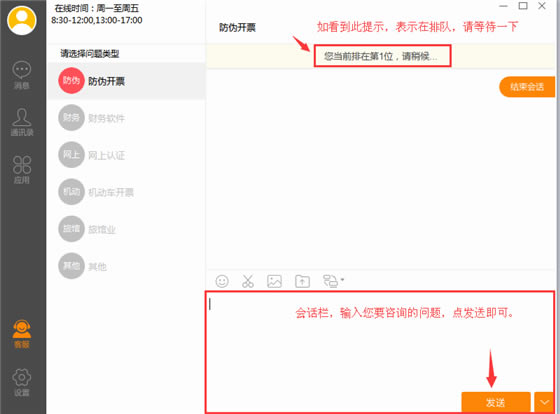Select 财务软件 question type

click(x=127, y=118)
